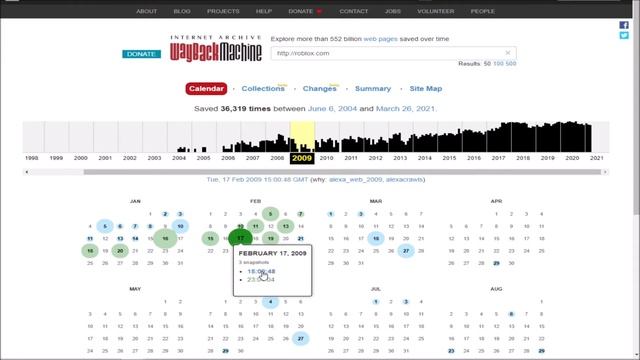
Task: Switch to the Changes tab
Action: pyautogui.click(x=319, y=89)
